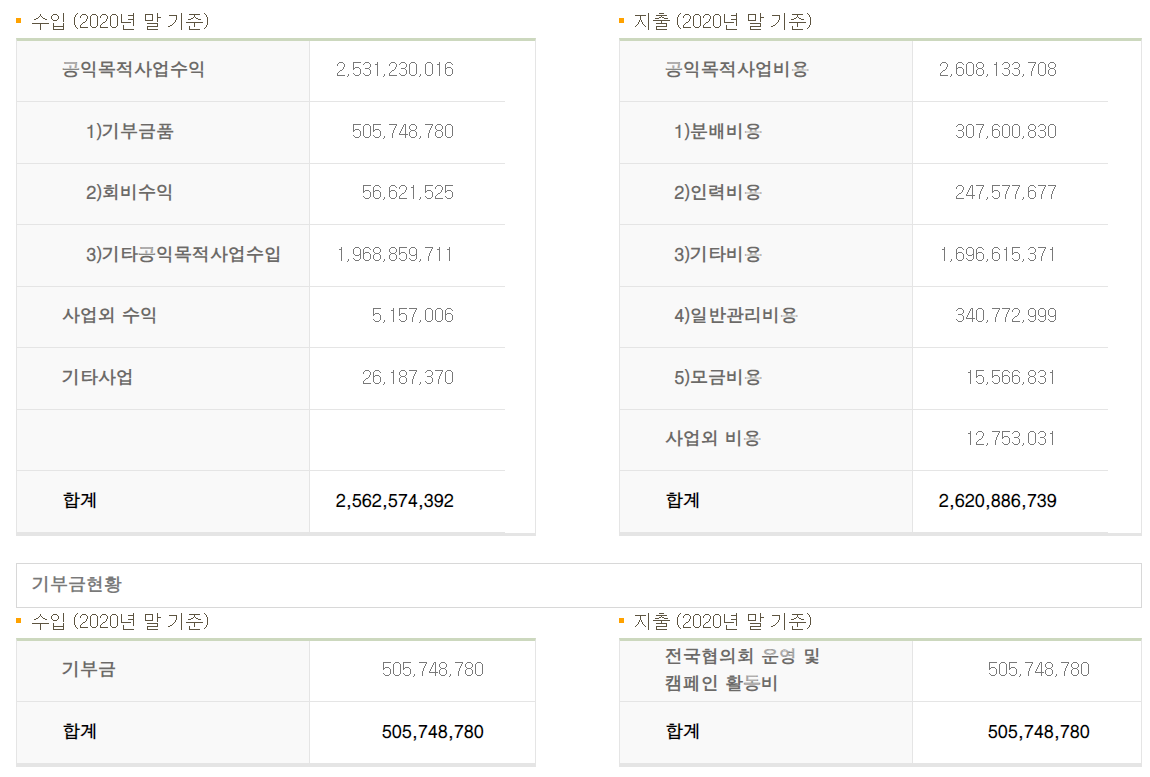Click the income total value 2,562,574,392

394,501
